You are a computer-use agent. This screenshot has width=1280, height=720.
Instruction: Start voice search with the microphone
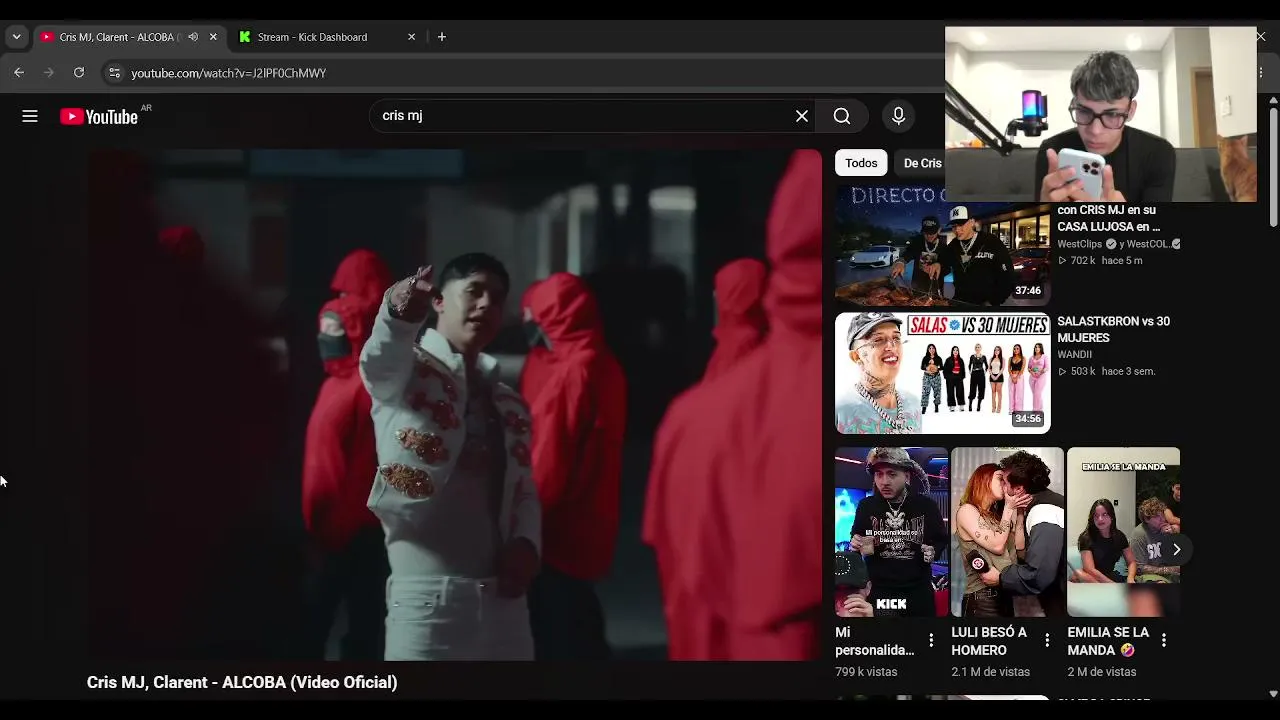click(898, 116)
